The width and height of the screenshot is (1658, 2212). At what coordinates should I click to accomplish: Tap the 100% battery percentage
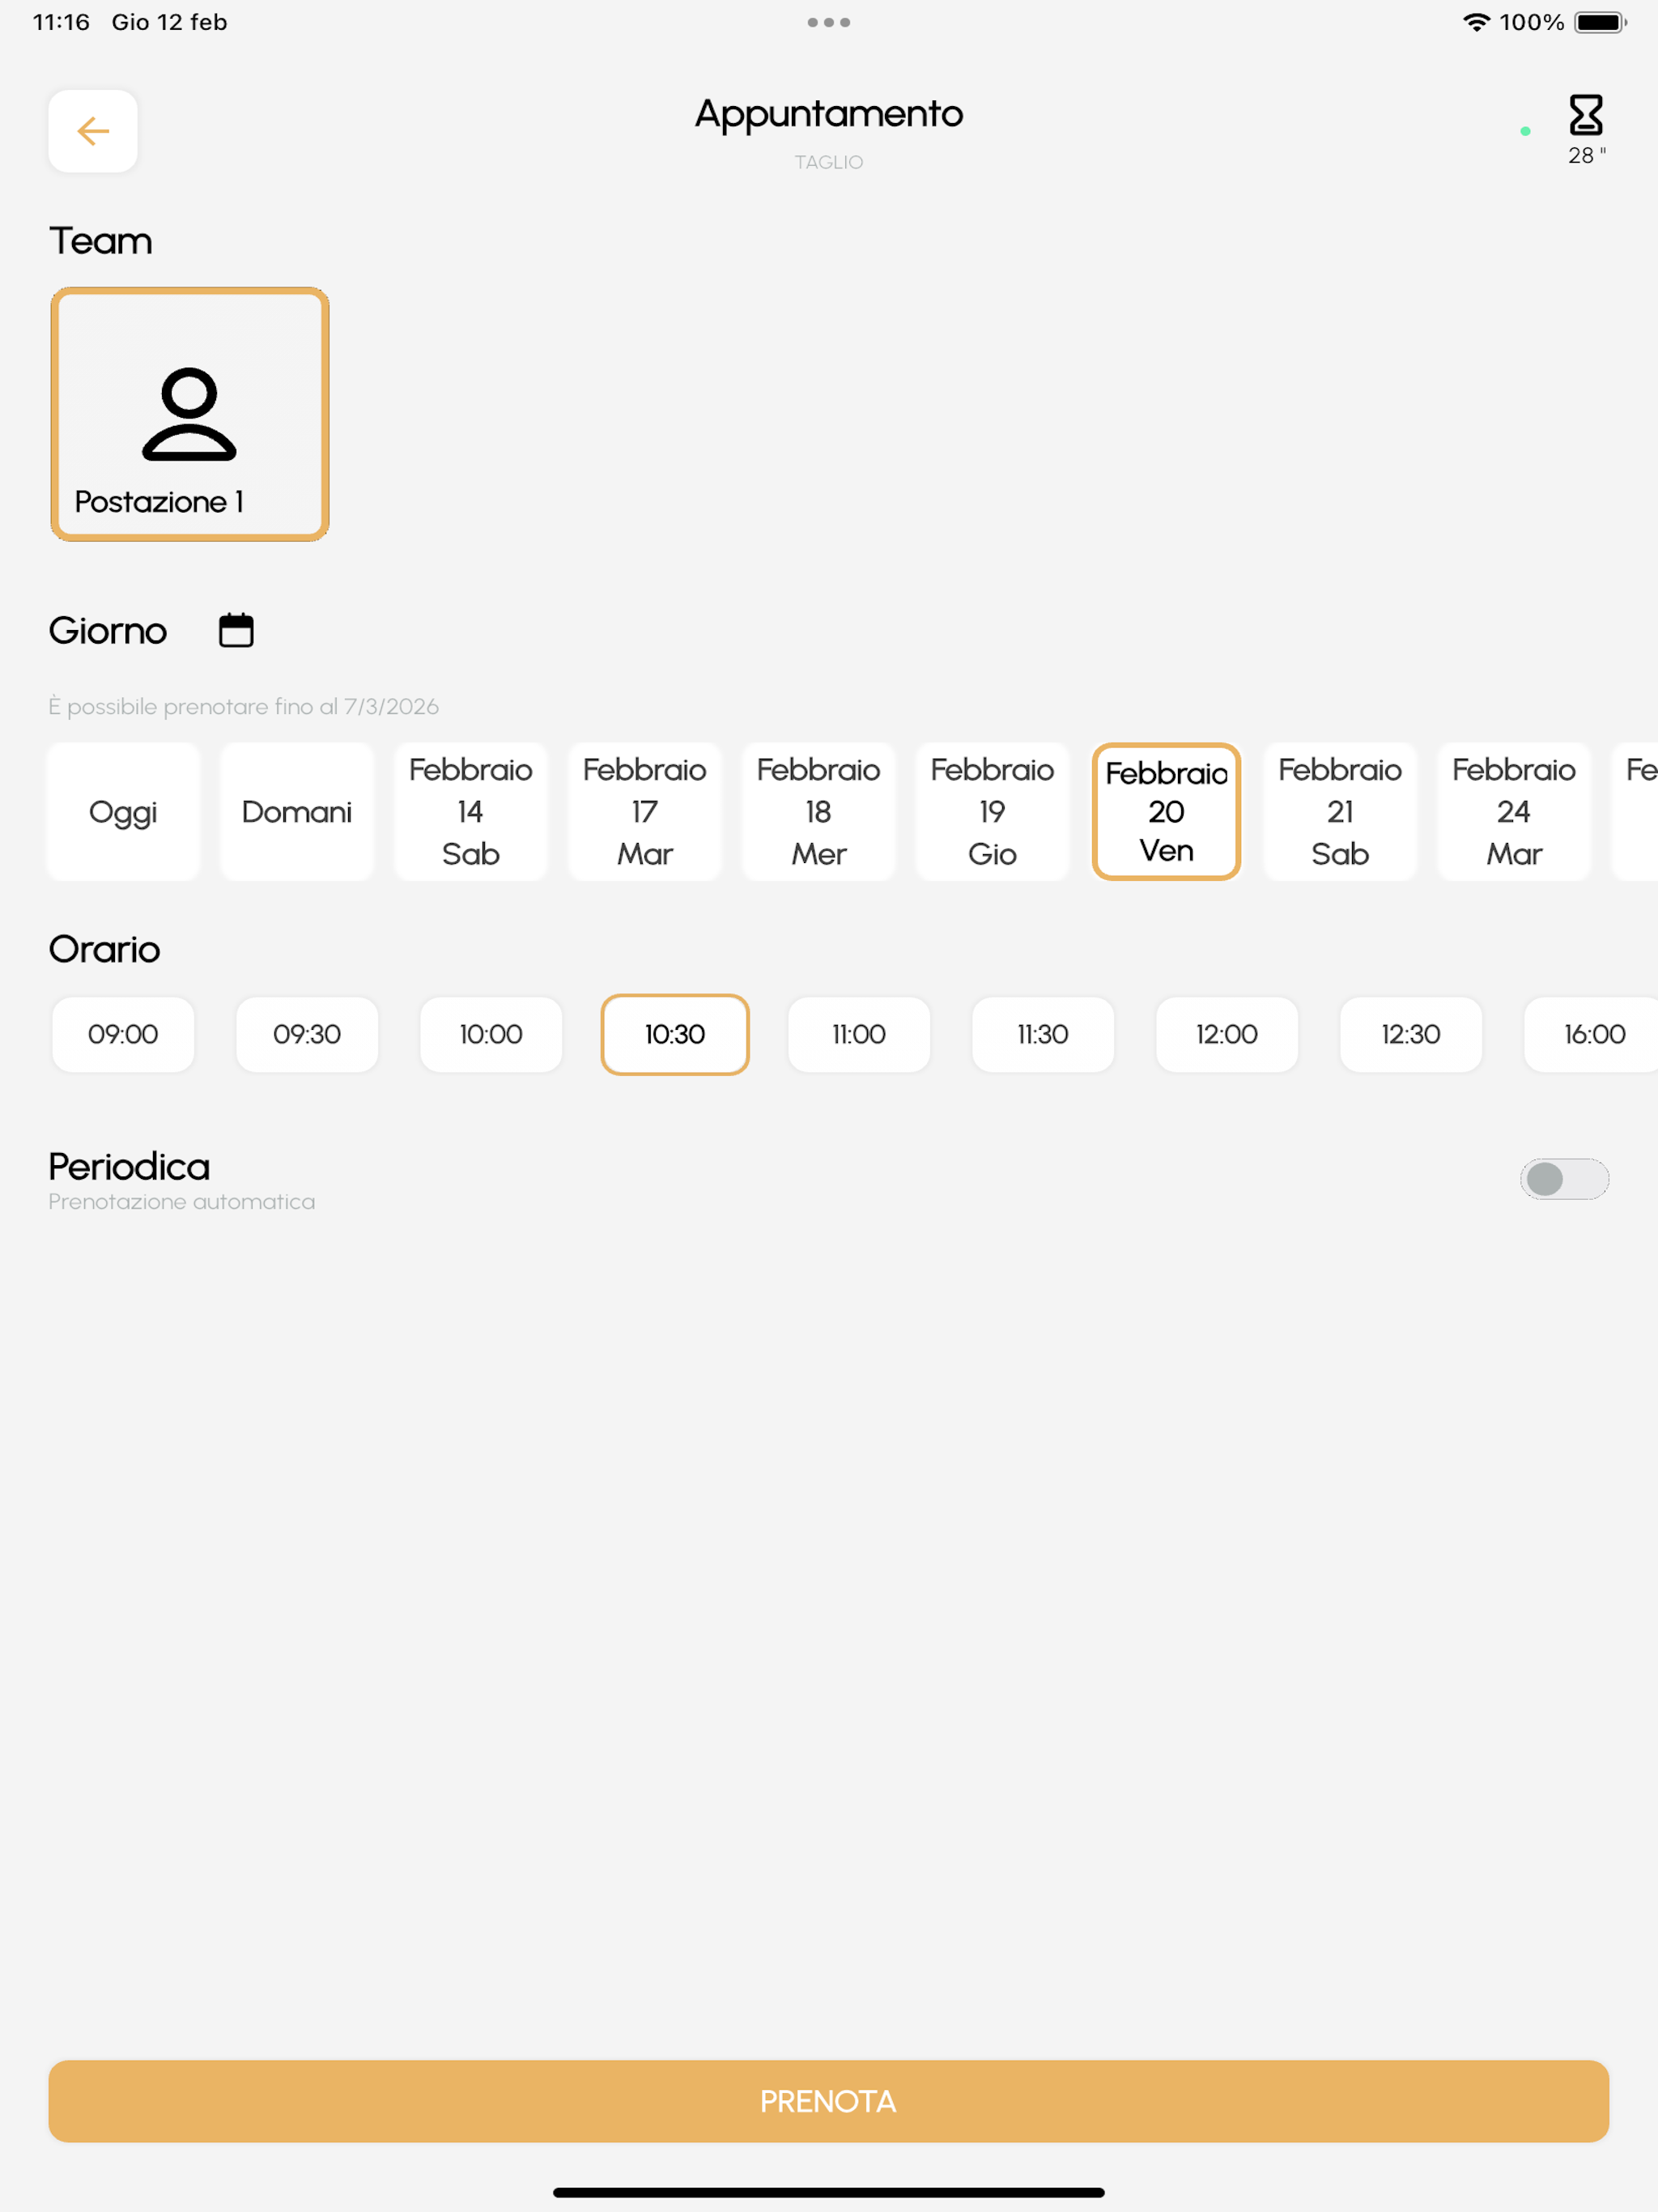[1532, 22]
